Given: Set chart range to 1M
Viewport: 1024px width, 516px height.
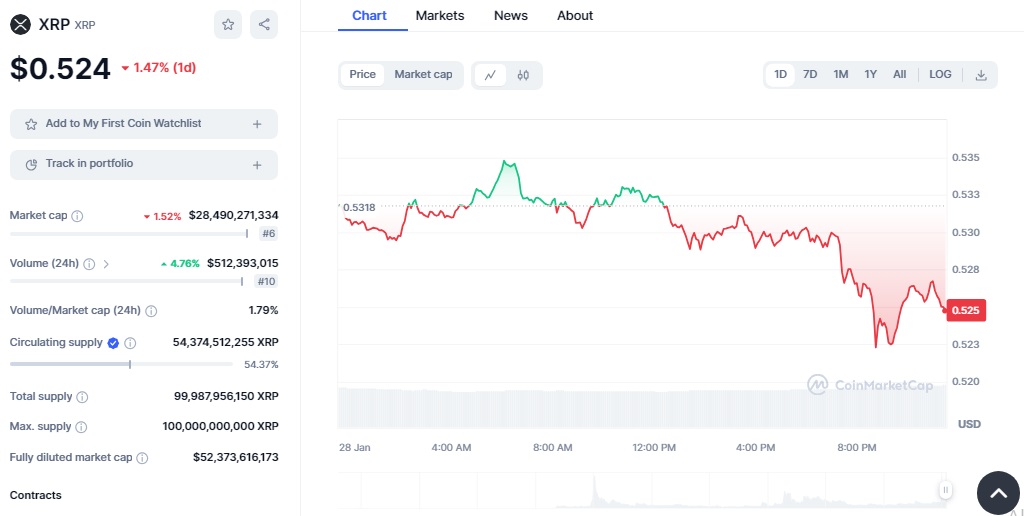Looking at the screenshot, I should [x=840, y=74].
